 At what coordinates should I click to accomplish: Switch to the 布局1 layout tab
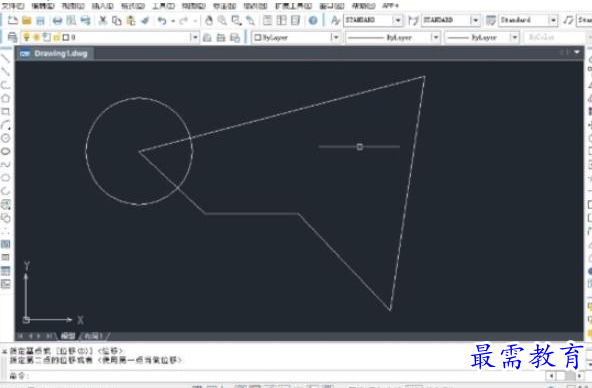coord(93,336)
